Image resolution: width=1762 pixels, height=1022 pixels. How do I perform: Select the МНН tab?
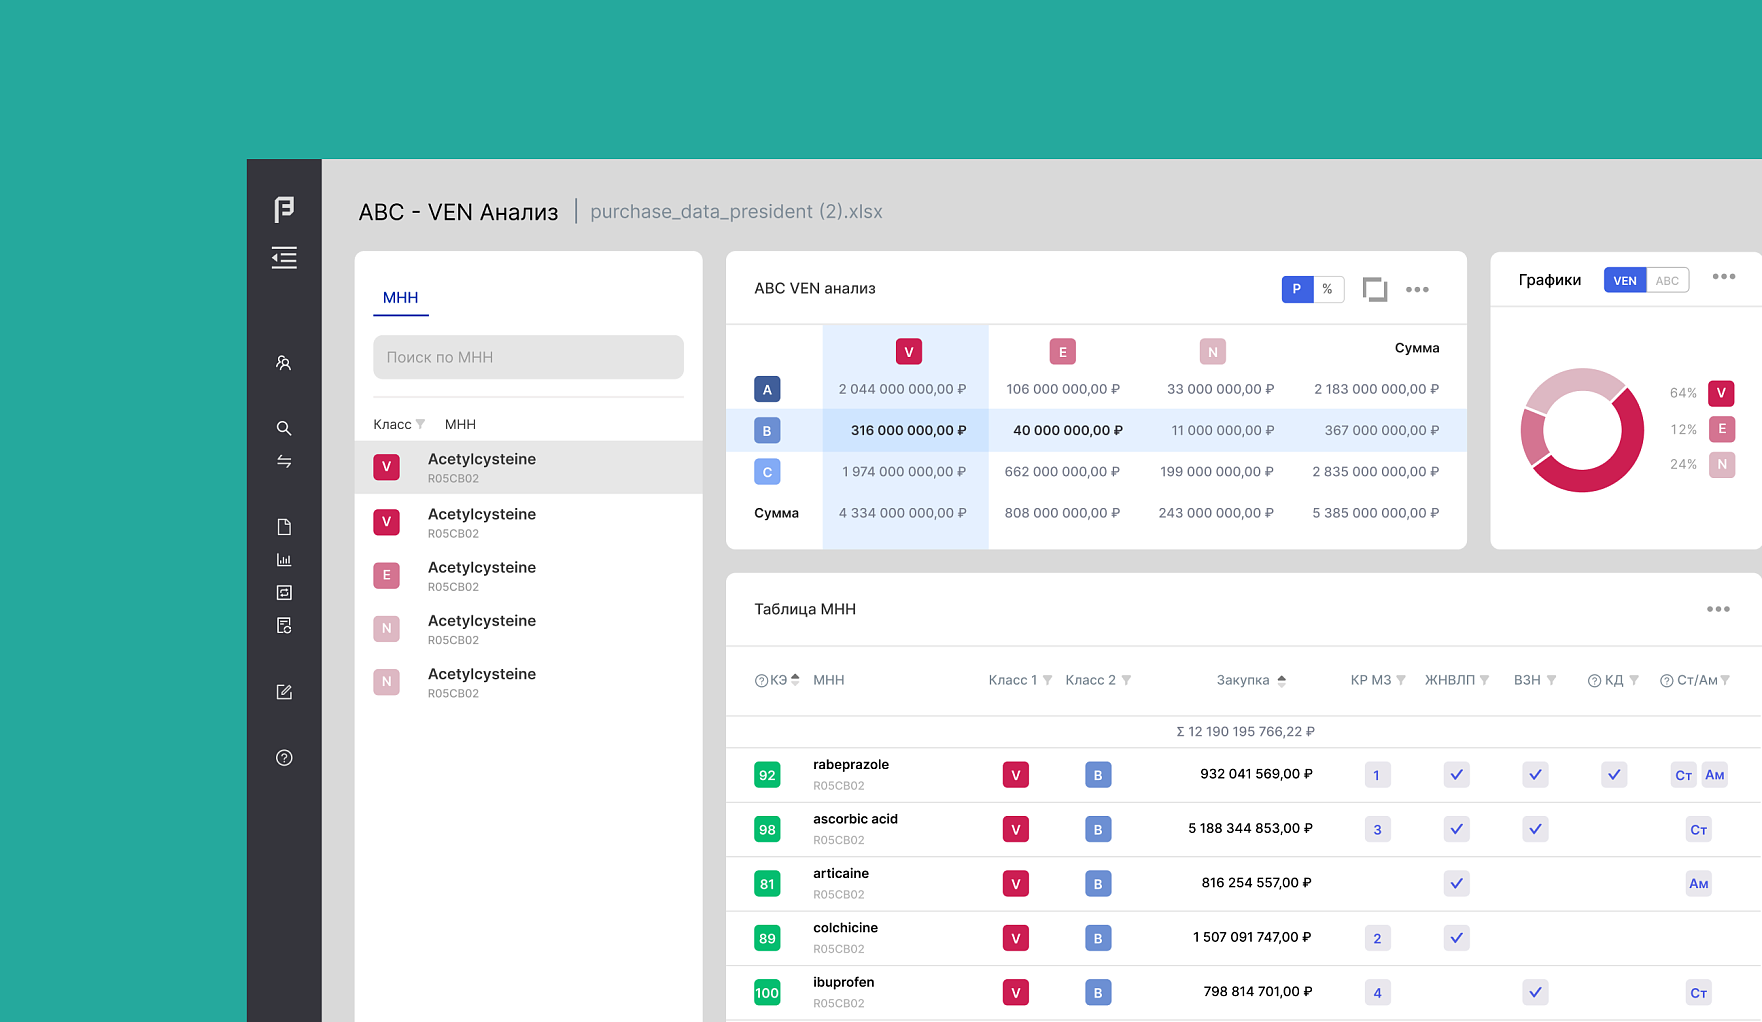coord(400,298)
